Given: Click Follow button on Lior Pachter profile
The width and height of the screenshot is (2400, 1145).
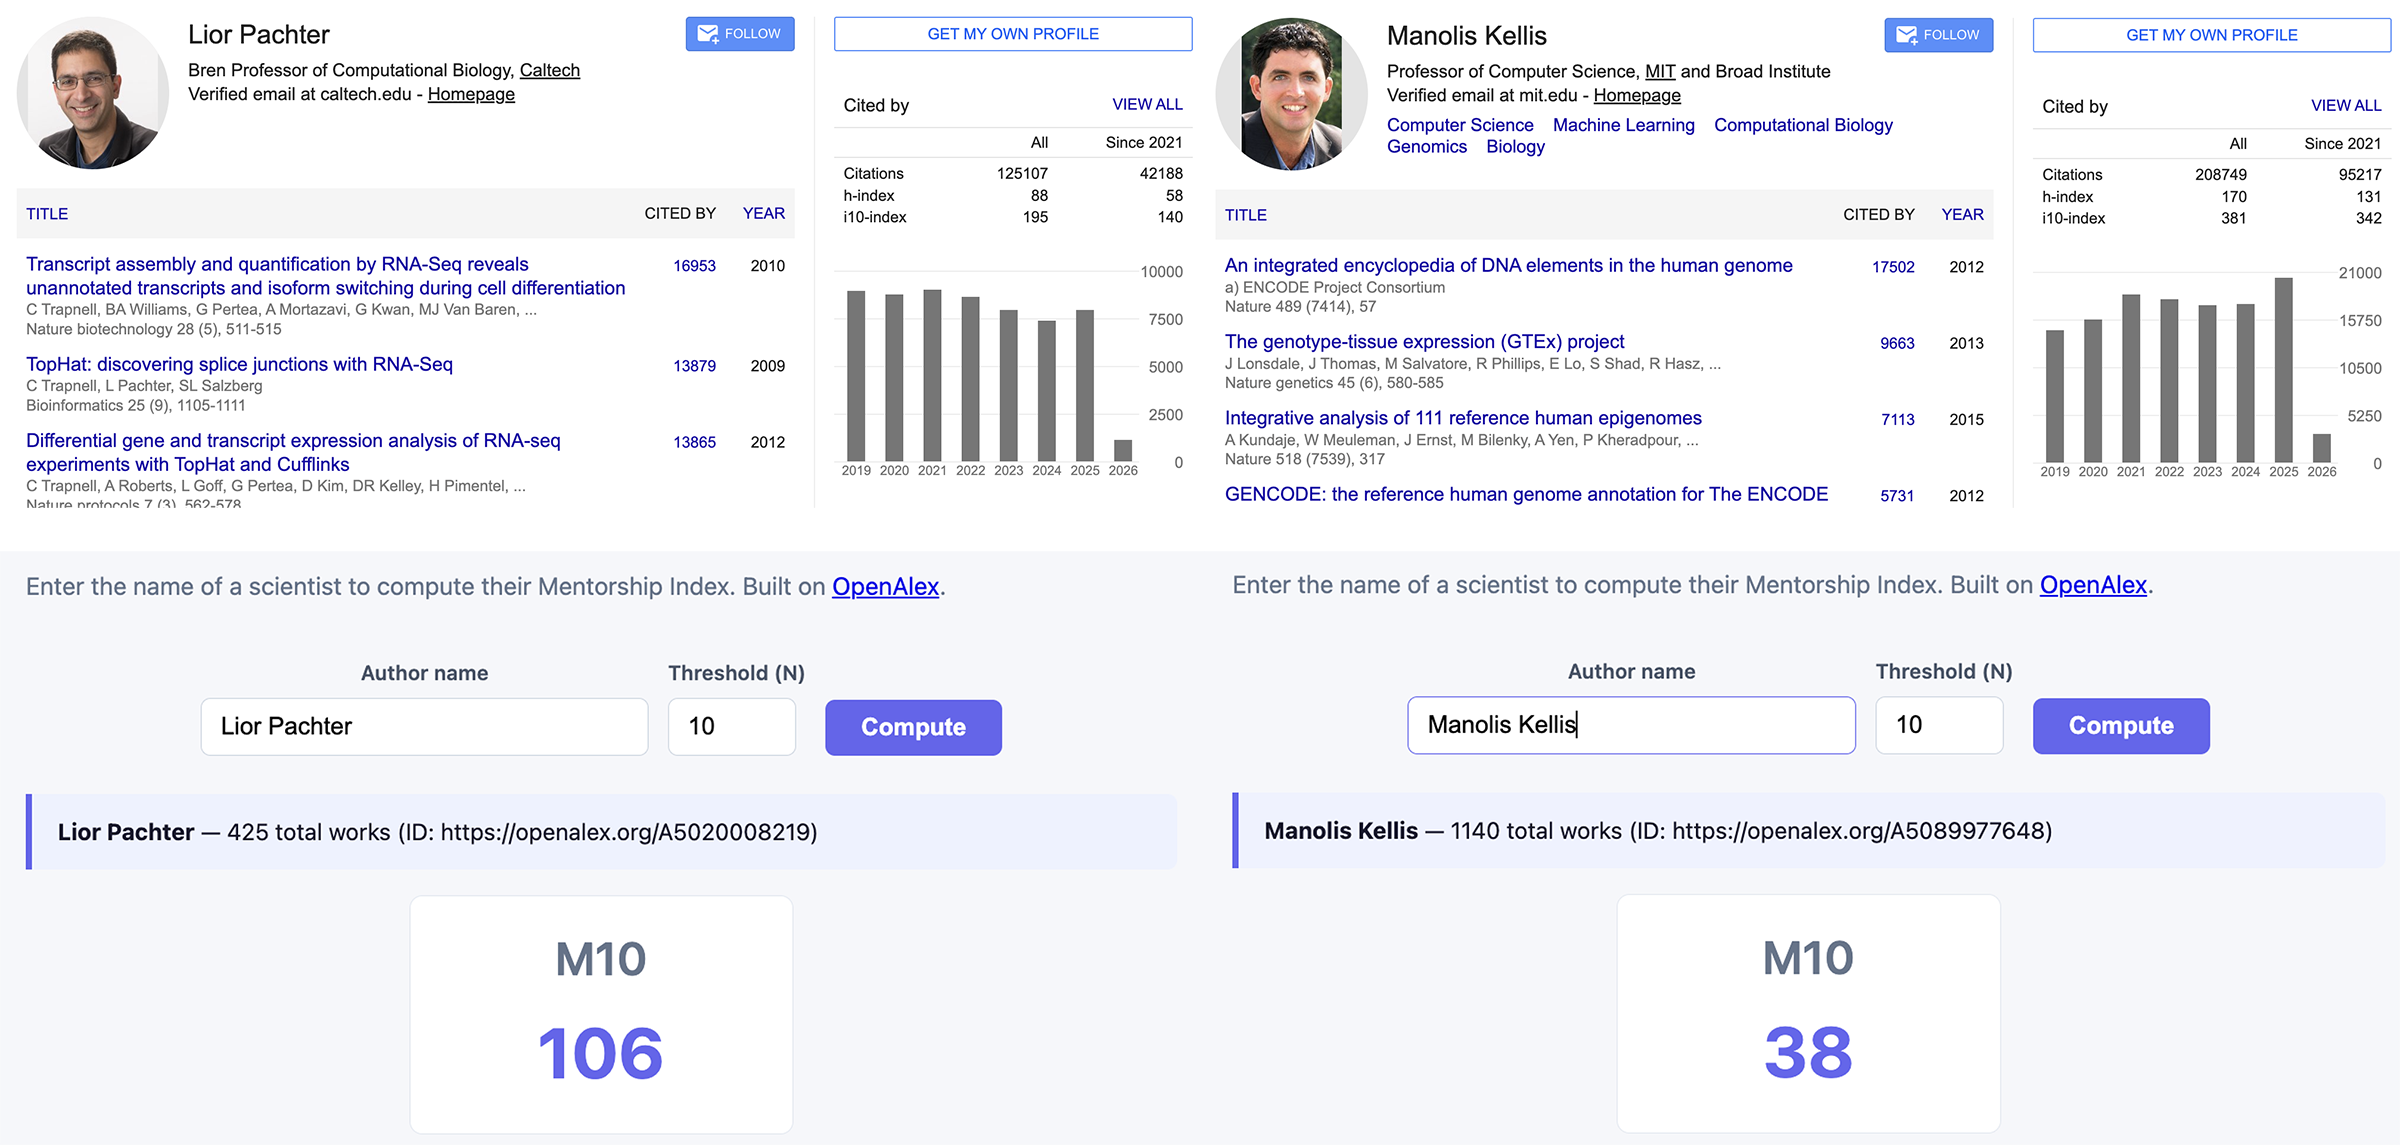Looking at the screenshot, I should 739,34.
